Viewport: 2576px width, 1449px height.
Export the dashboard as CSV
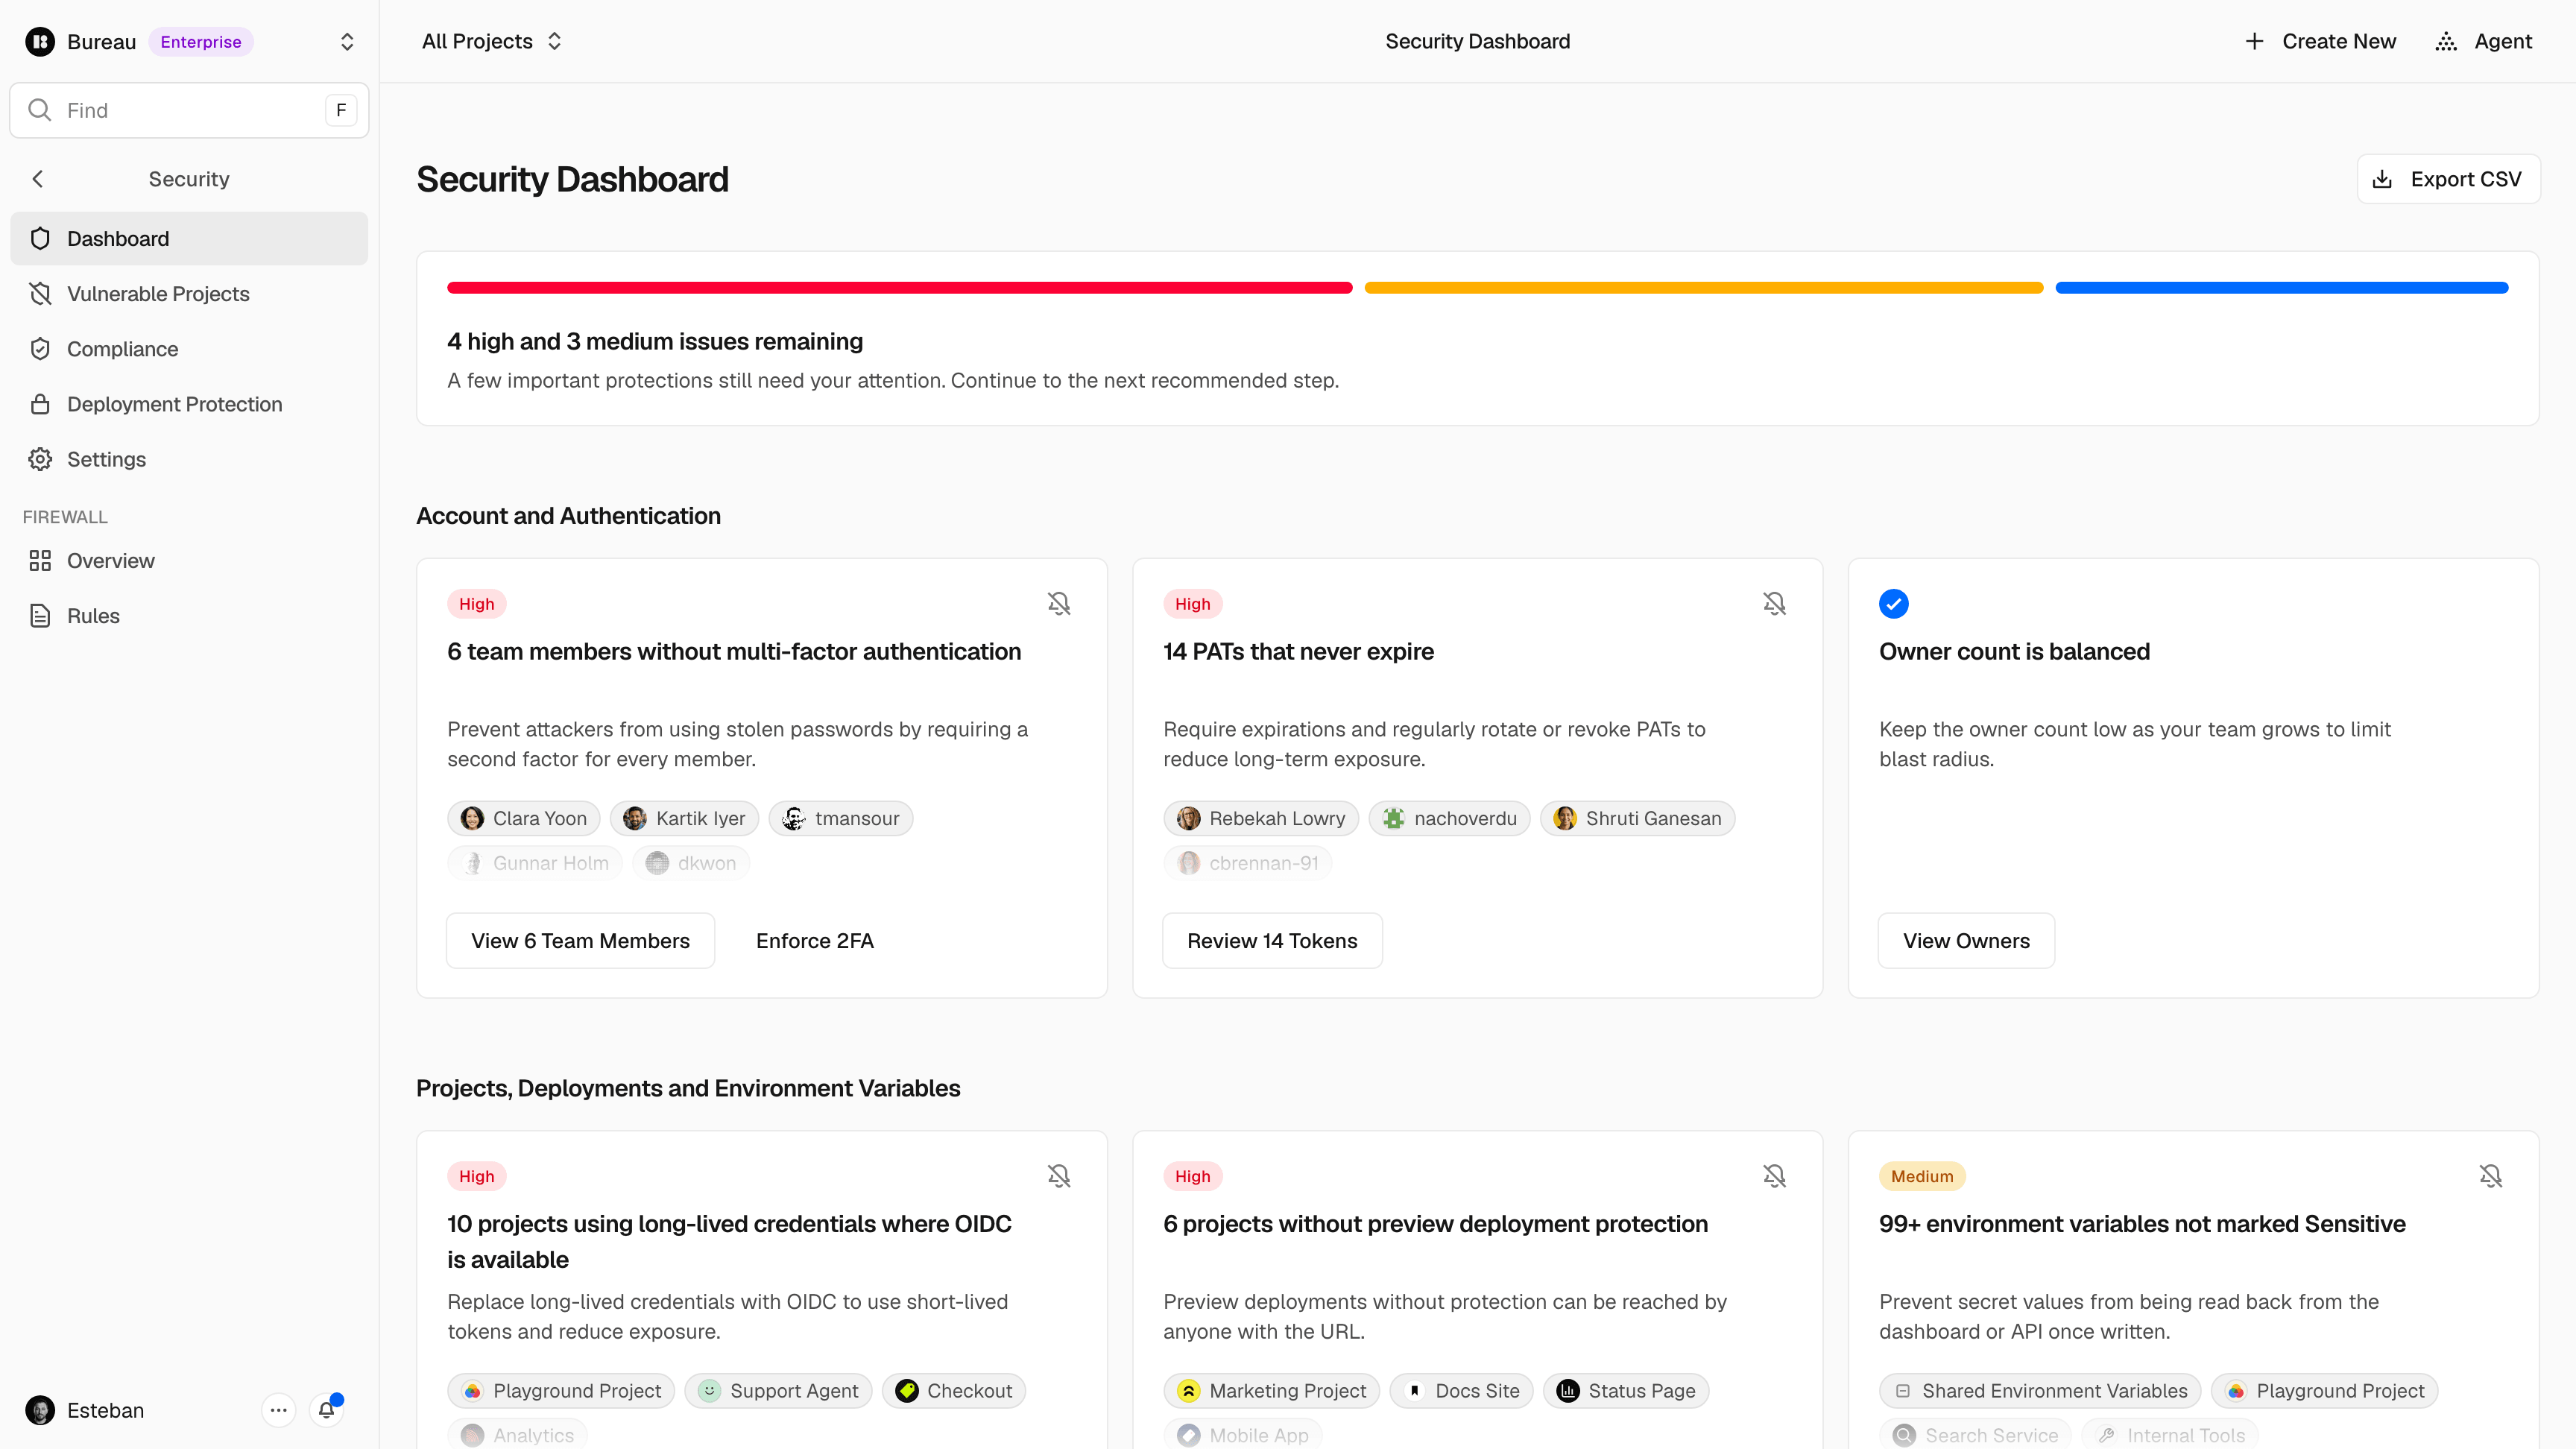[x=2448, y=179]
